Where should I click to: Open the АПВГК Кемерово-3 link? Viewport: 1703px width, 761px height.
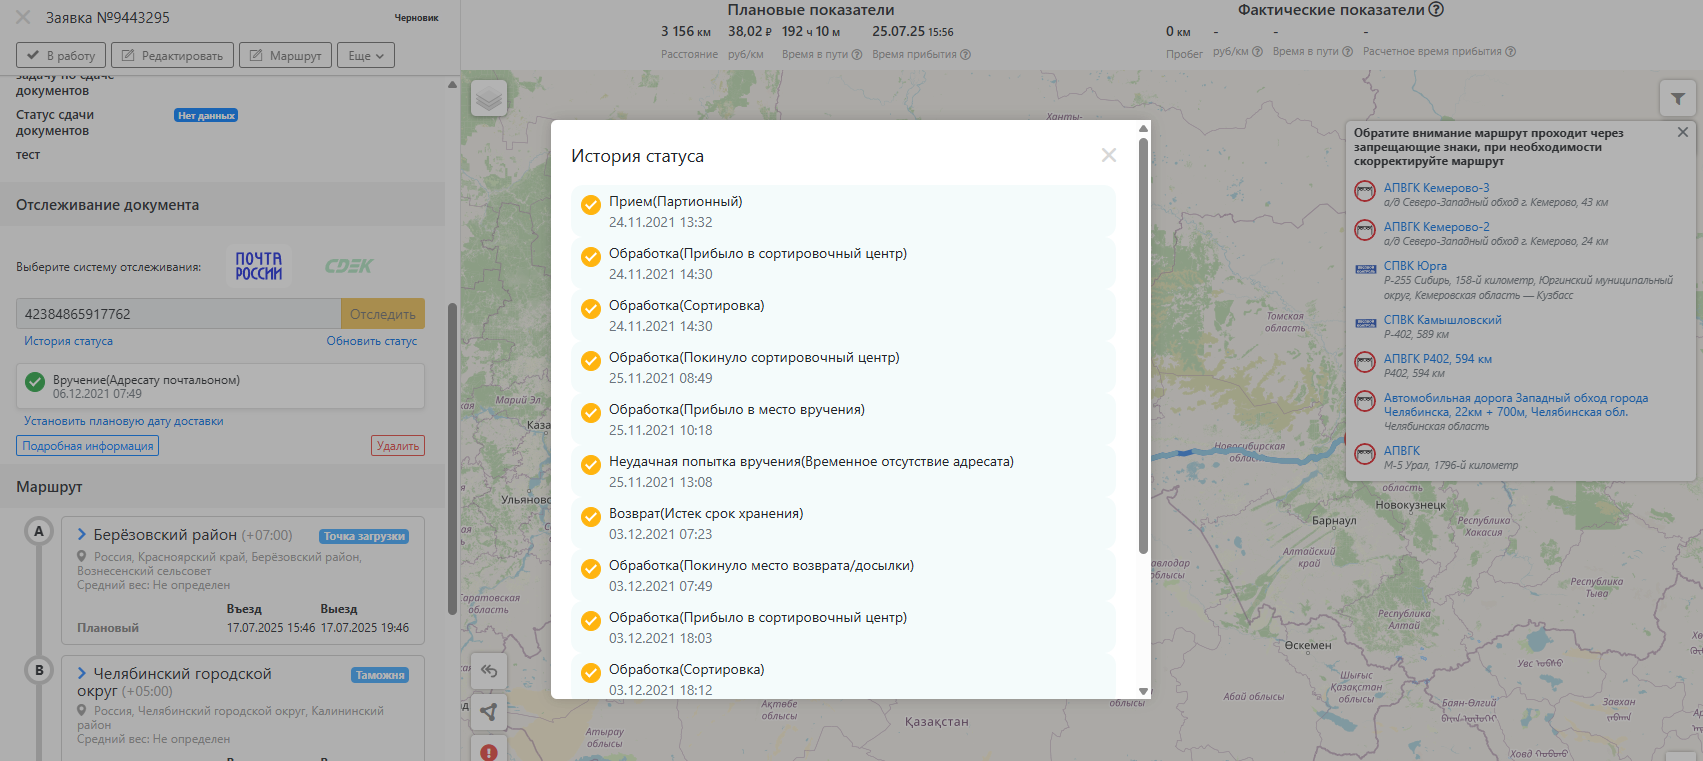[1436, 188]
